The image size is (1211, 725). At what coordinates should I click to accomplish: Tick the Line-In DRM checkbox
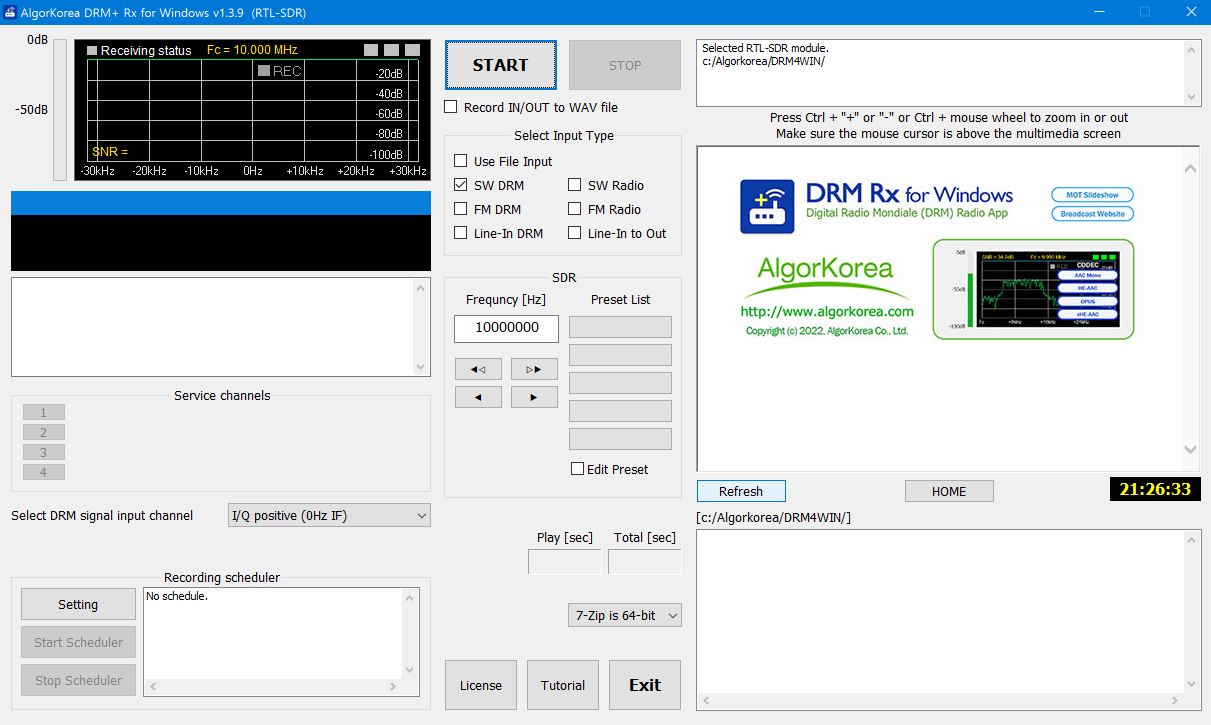point(461,233)
